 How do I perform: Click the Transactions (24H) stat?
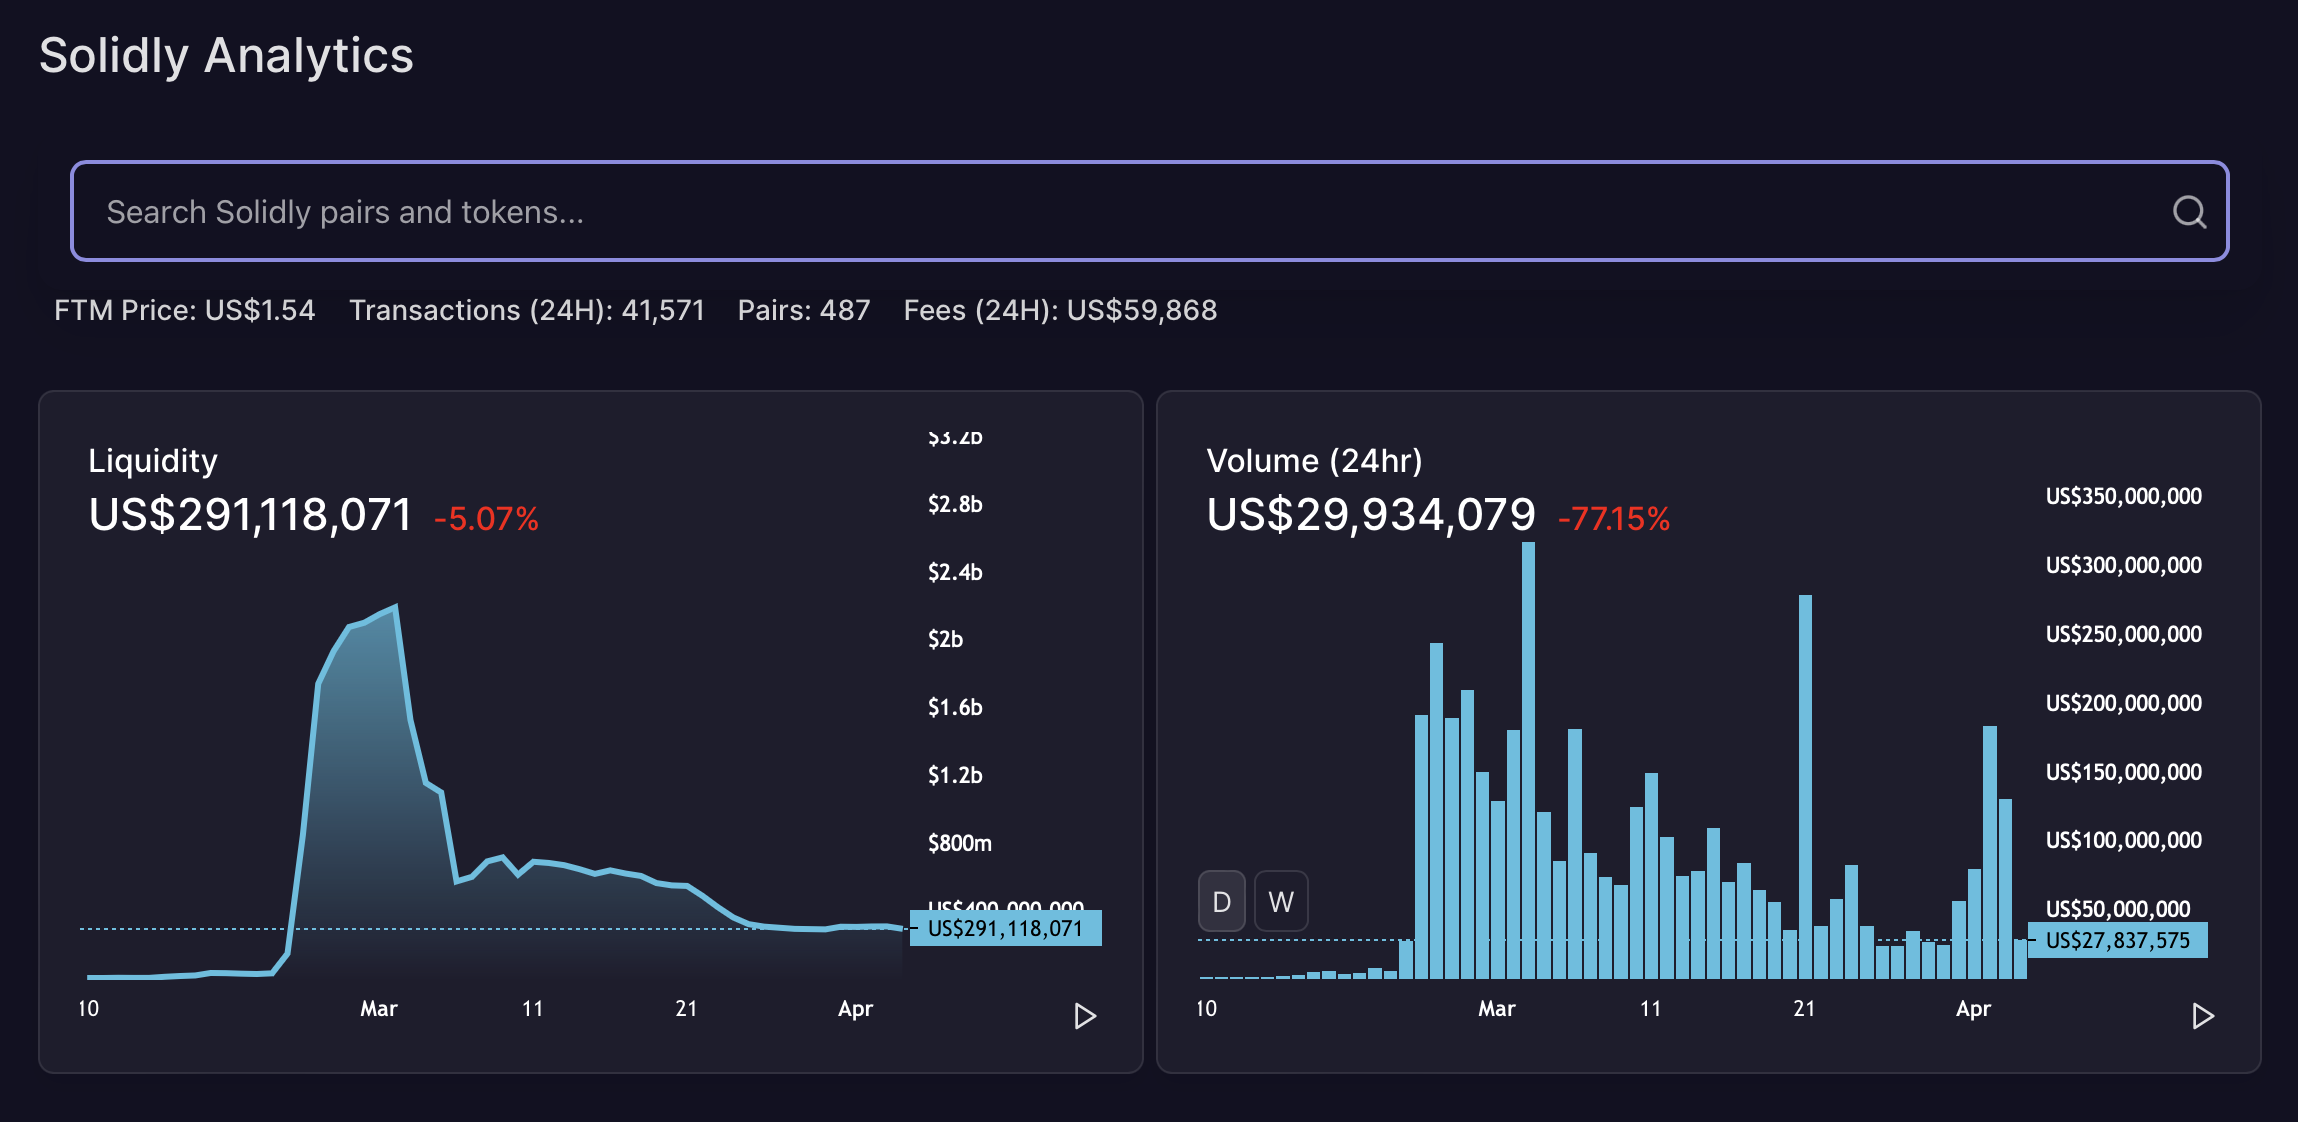527,310
